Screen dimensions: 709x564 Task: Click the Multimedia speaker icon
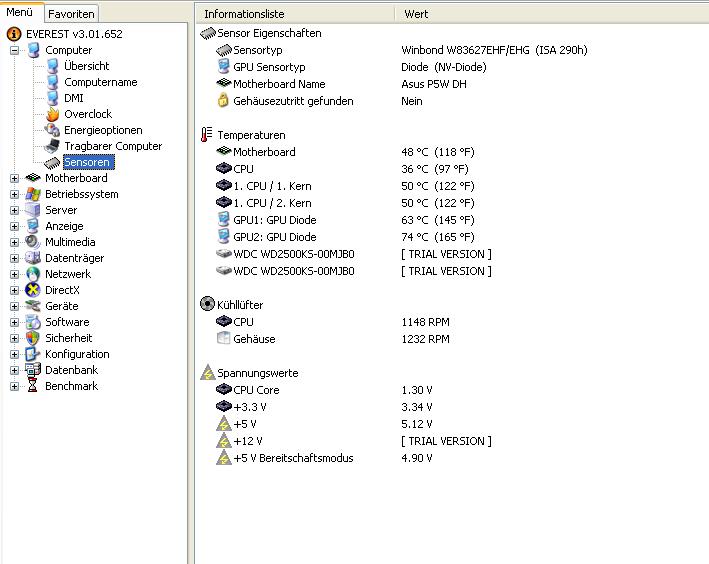click(33, 242)
